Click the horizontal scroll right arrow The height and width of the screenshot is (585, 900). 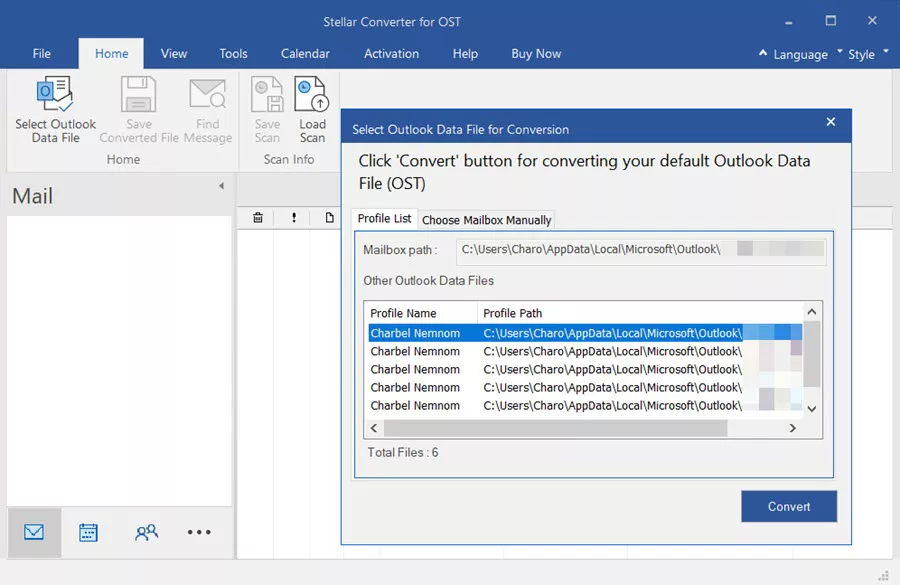(x=793, y=428)
